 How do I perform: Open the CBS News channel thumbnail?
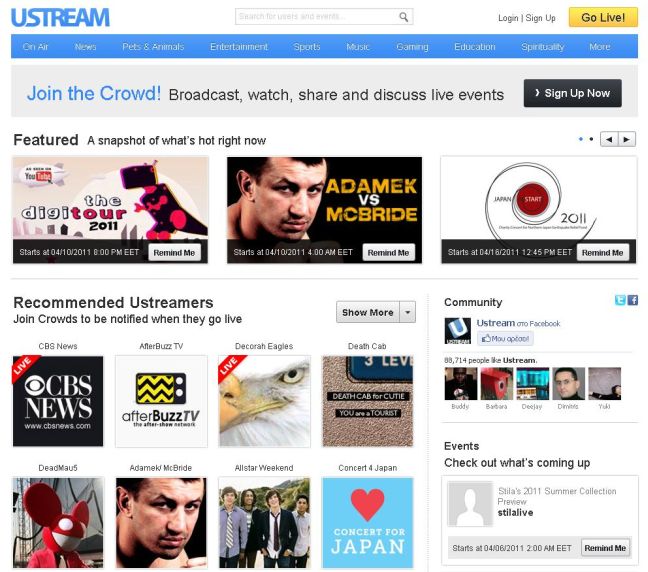tap(58, 401)
